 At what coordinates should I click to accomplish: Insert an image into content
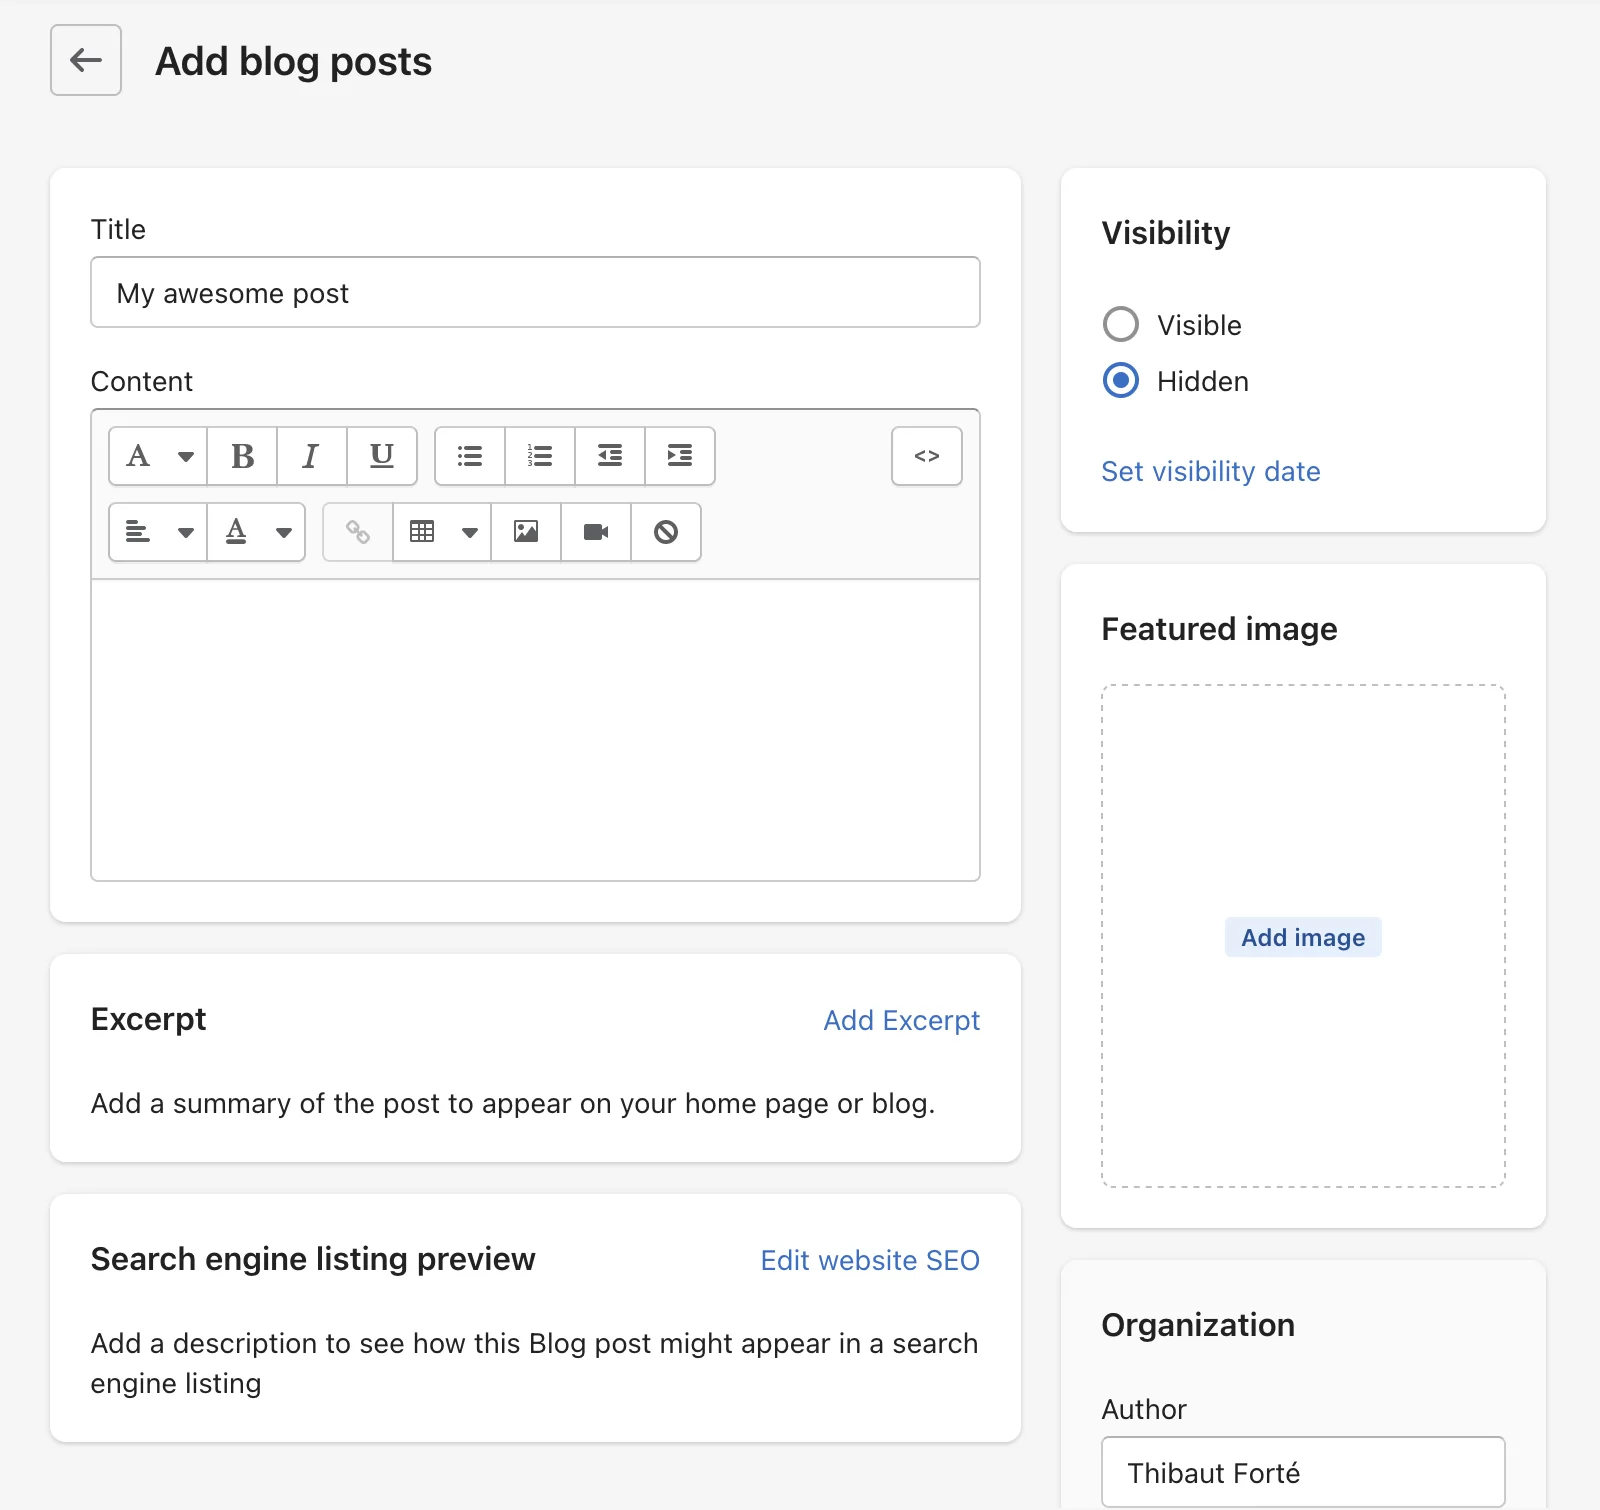(526, 532)
